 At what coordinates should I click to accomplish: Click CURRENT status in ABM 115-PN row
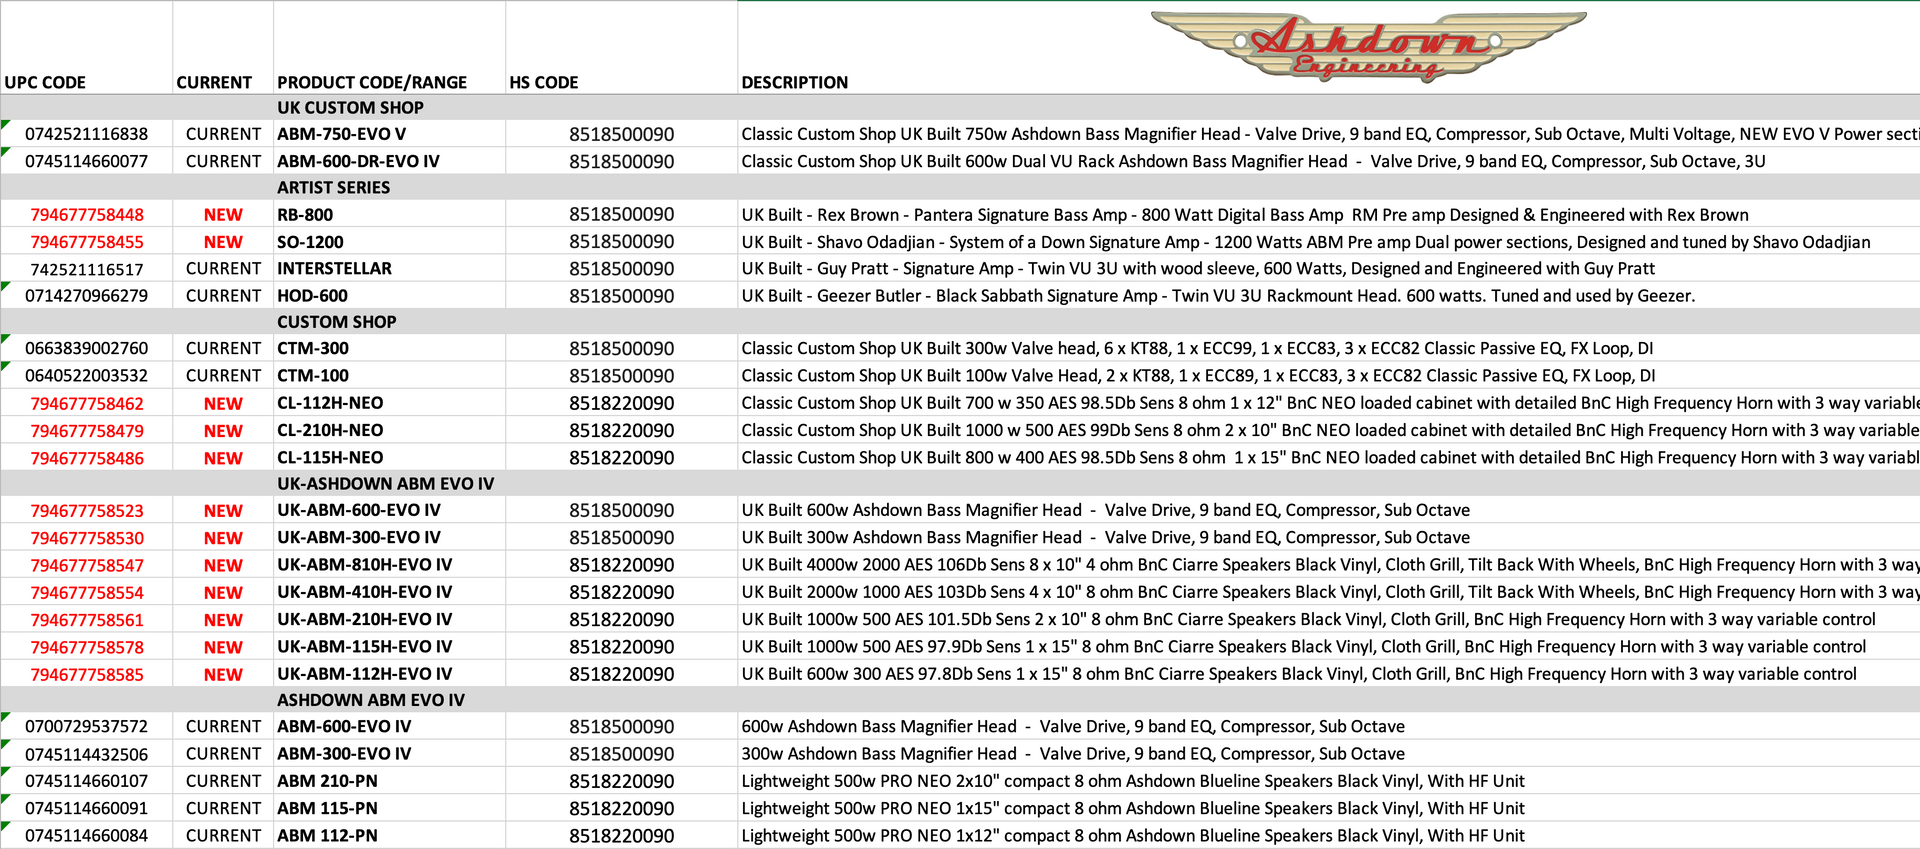223,808
